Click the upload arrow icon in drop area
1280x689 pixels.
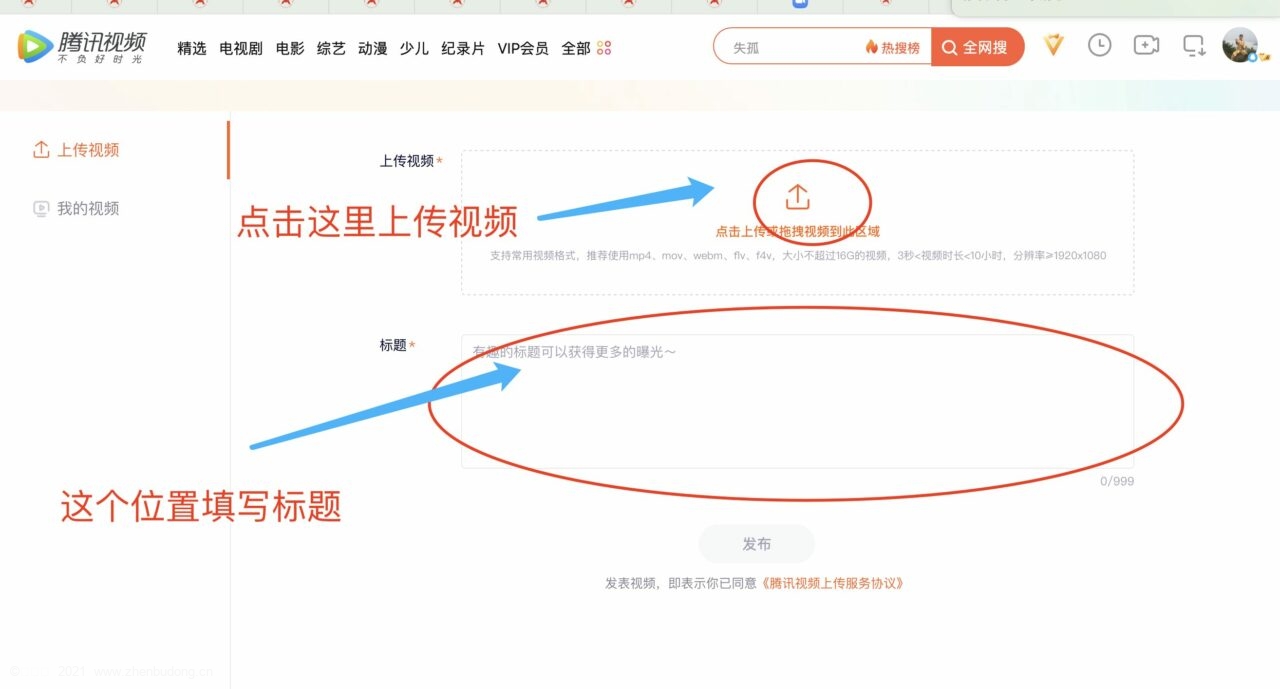797,197
